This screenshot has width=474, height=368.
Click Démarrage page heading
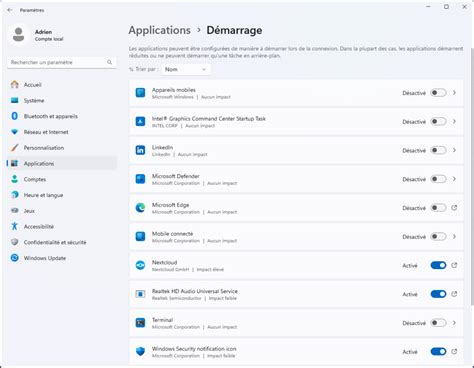coord(234,30)
